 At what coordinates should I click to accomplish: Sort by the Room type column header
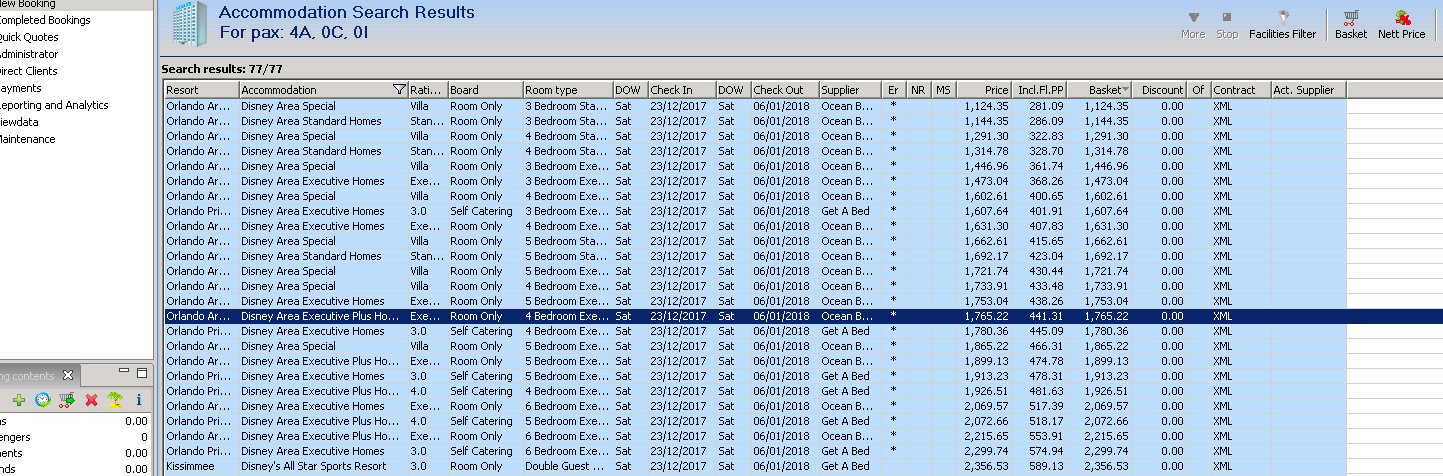click(x=567, y=90)
